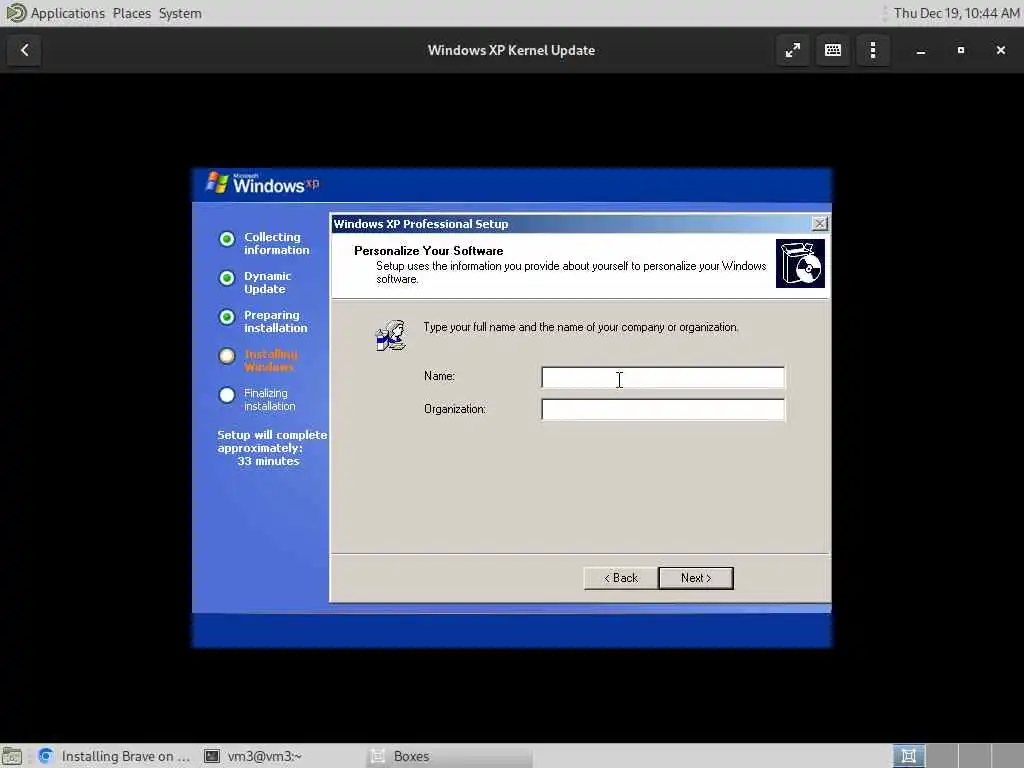Click the show desktop icon in panel

[x=12, y=756]
